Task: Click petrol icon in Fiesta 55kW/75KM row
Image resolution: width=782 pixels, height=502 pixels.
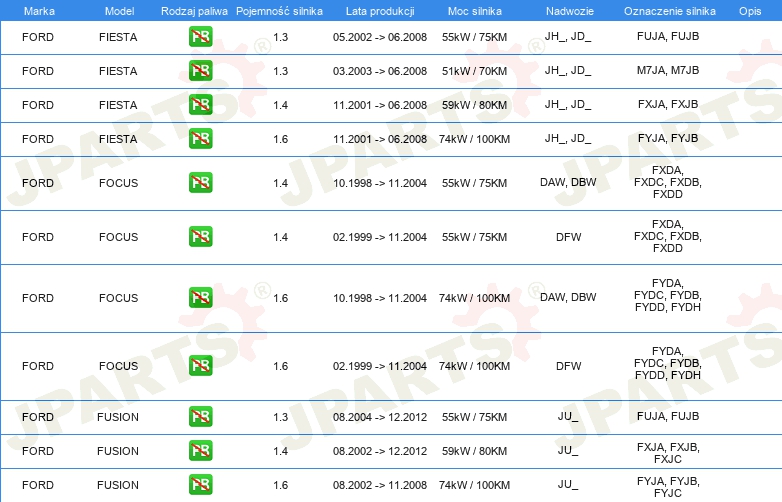Action: 200,38
